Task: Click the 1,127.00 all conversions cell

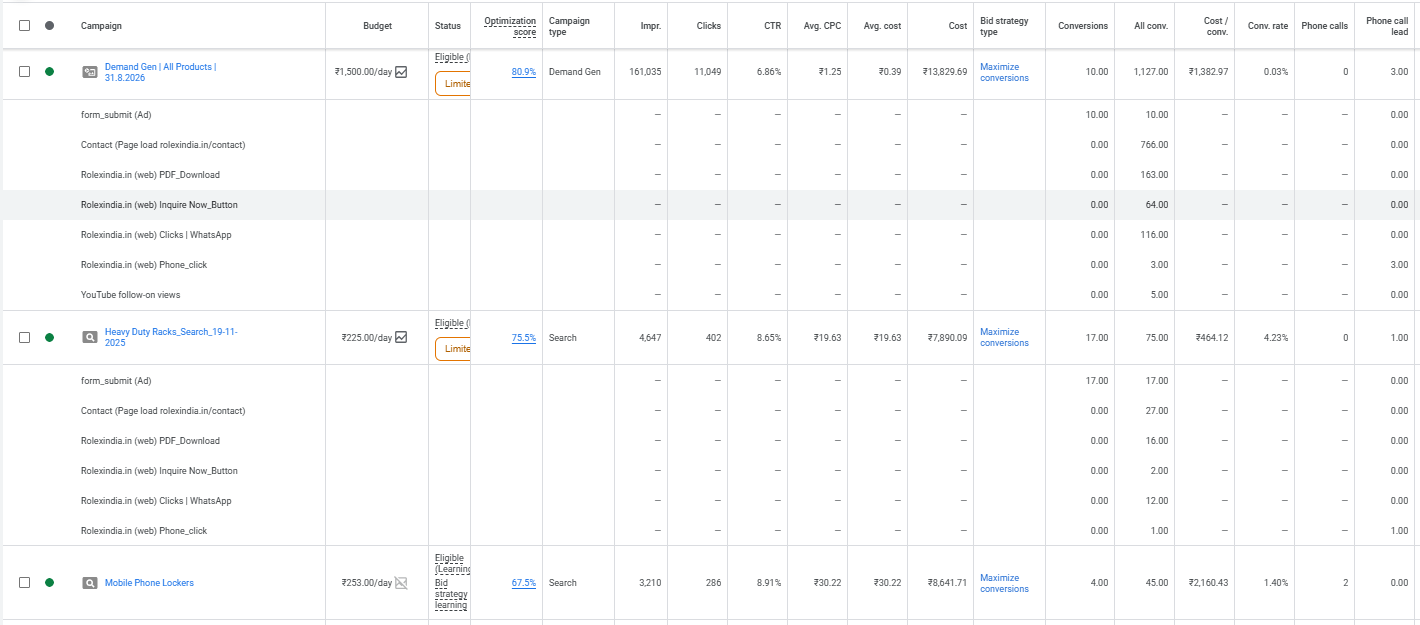Action: pyautogui.click(x=1151, y=72)
